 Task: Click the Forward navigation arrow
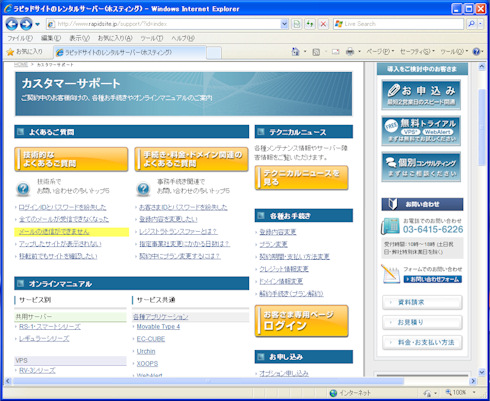pyautogui.click(x=26, y=24)
